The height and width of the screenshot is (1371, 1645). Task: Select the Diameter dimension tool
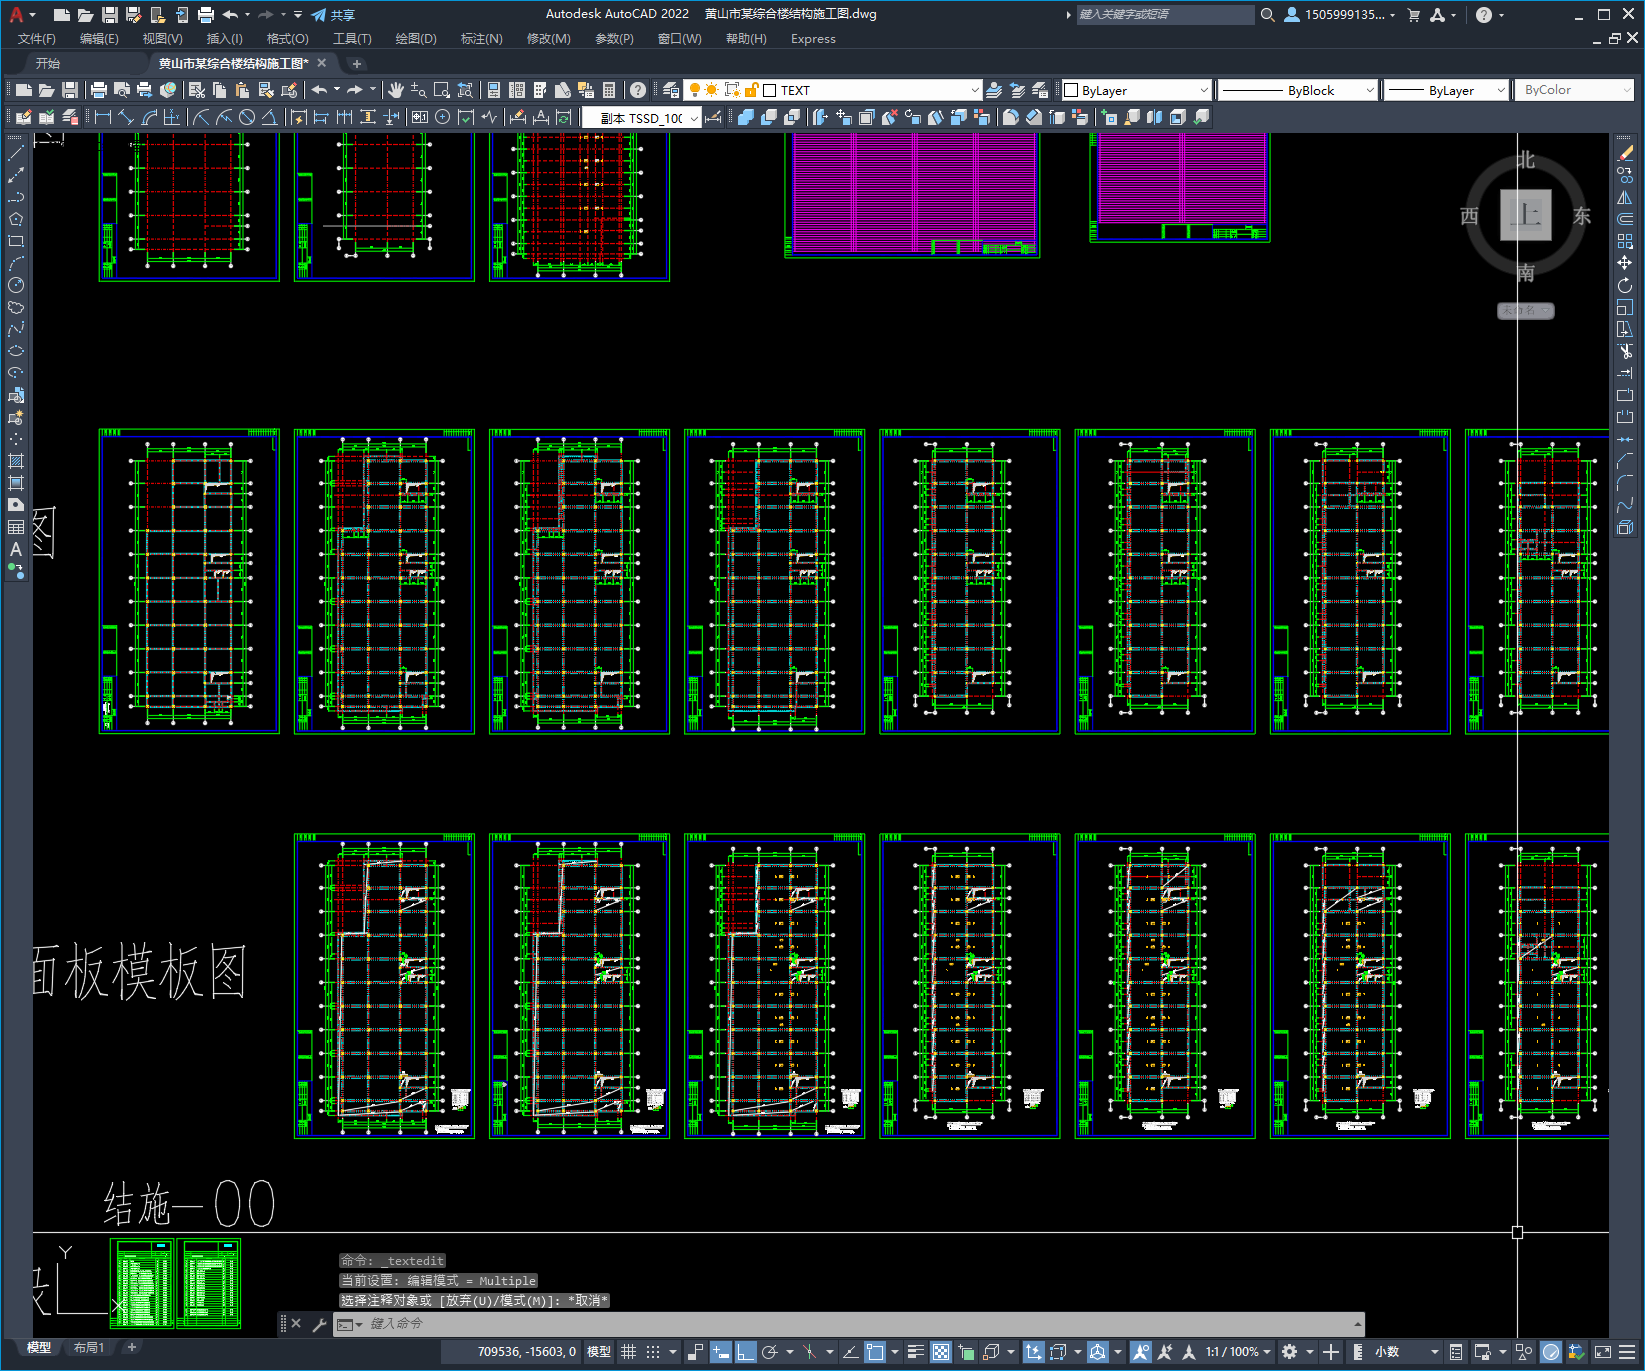coord(247,117)
